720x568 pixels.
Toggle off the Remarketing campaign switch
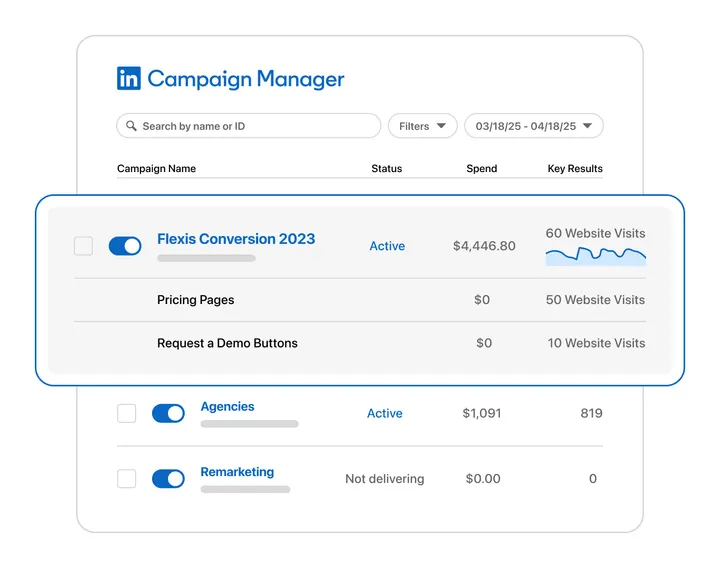168,478
